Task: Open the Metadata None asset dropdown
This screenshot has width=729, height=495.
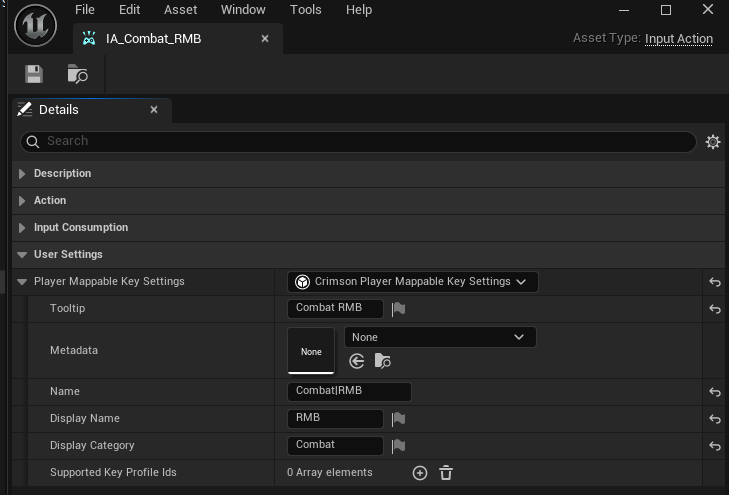Action: click(x=440, y=337)
